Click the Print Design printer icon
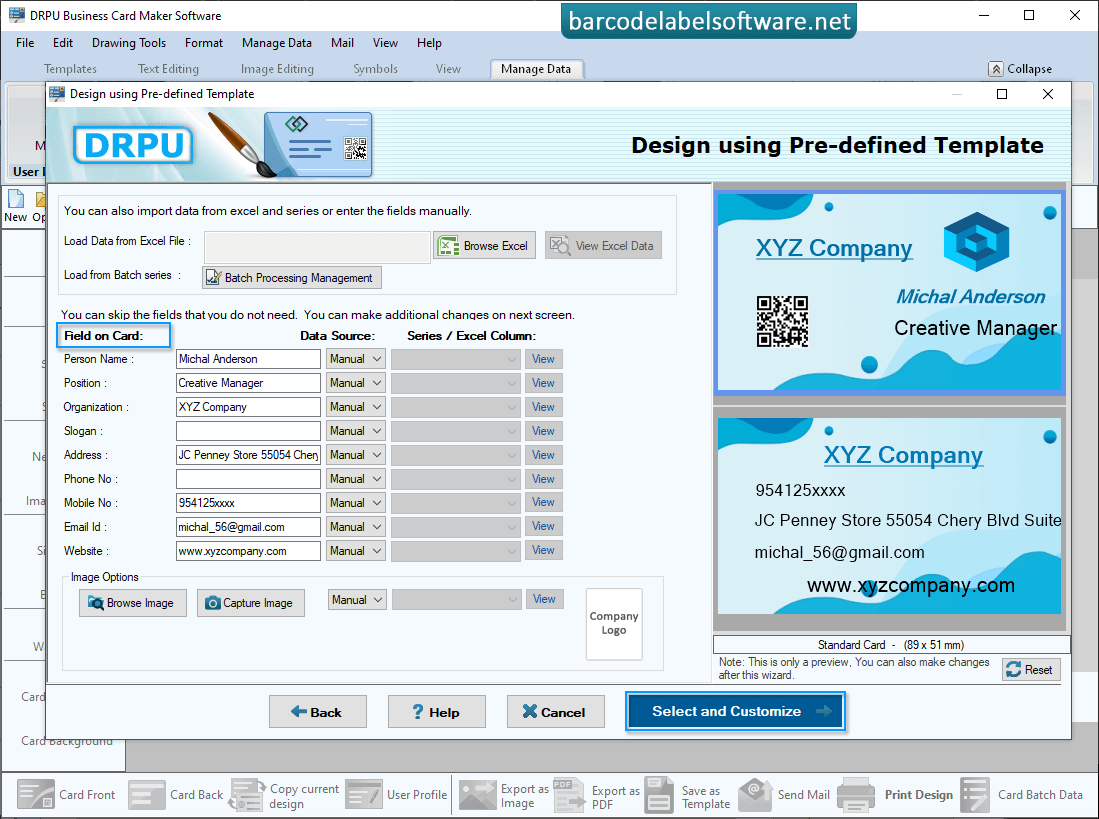The width and height of the screenshot is (1099, 819). pos(855,795)
